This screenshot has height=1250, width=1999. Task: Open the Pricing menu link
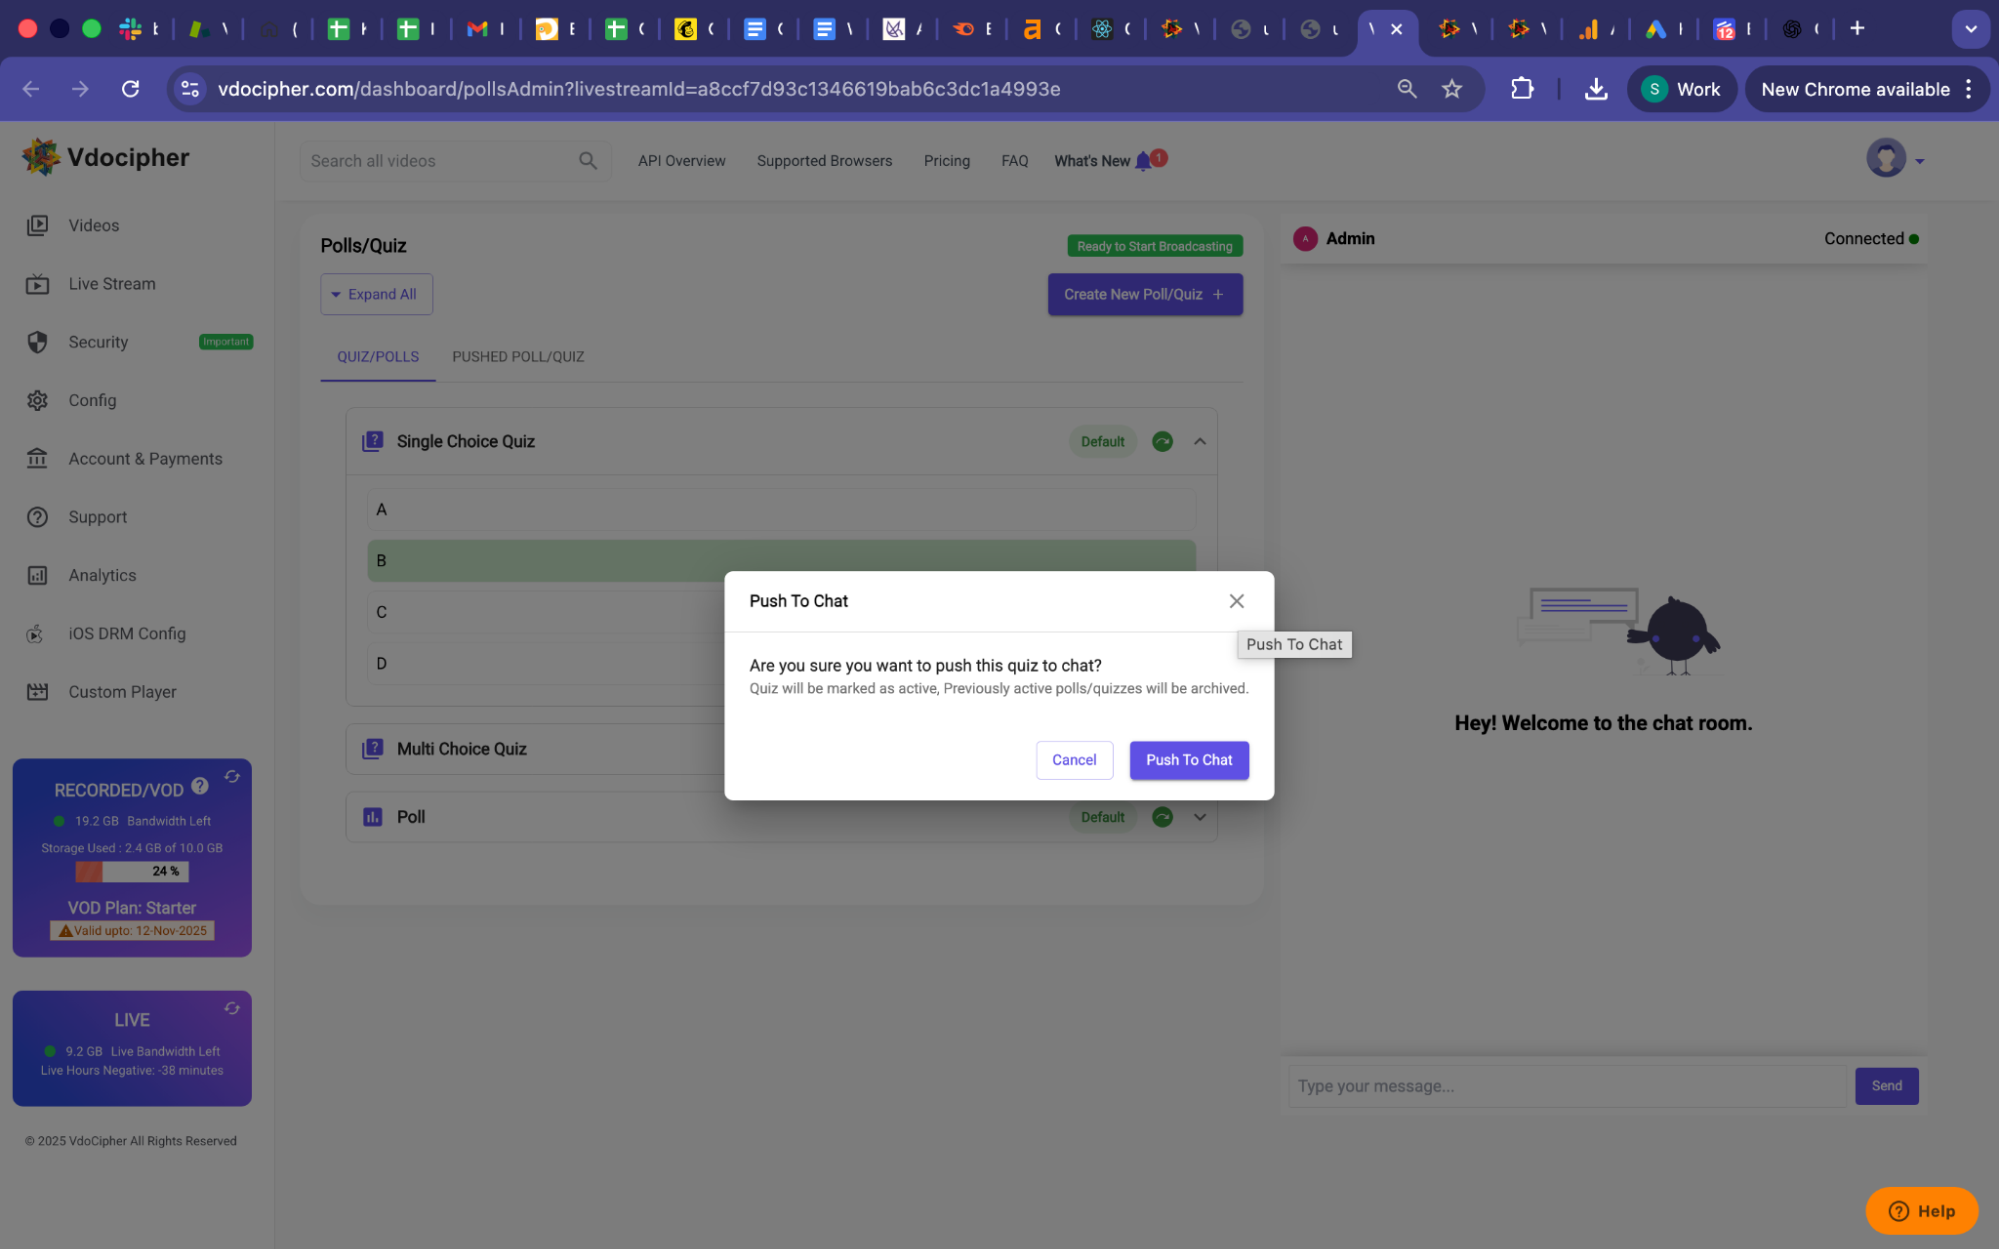pos(946,161)
